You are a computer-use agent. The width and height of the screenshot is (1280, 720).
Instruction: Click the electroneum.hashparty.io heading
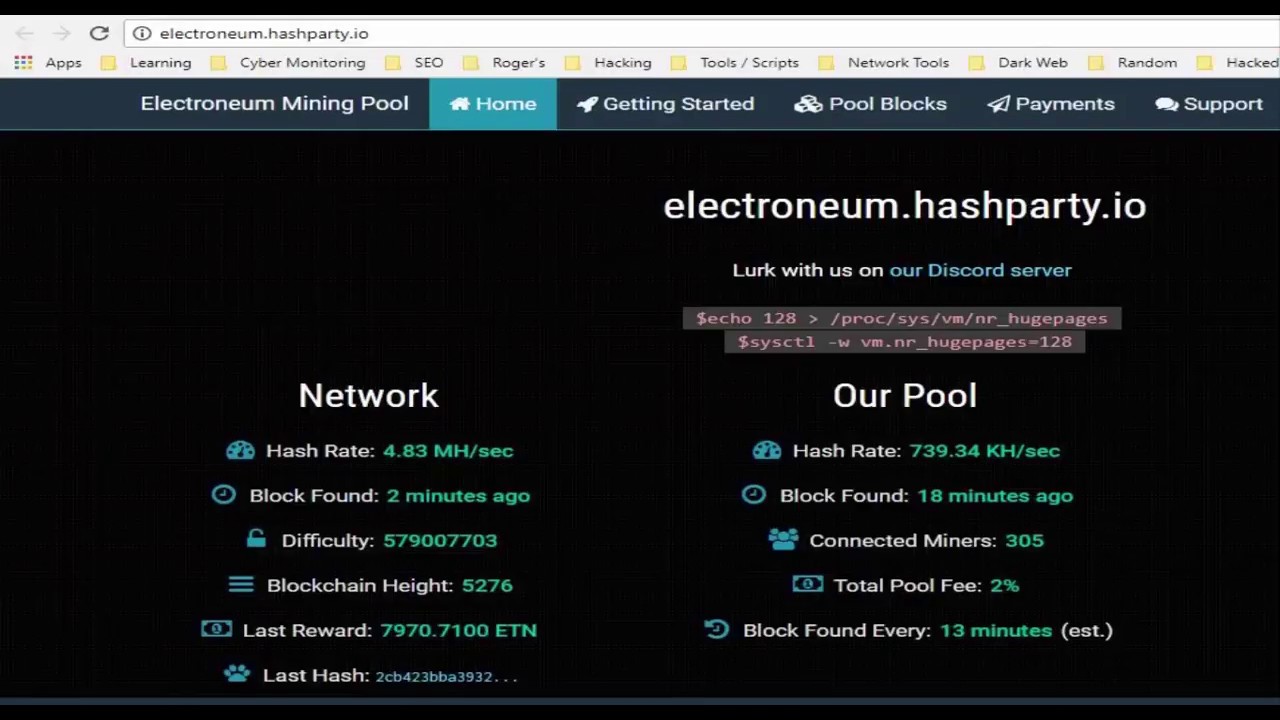point(904,205)
